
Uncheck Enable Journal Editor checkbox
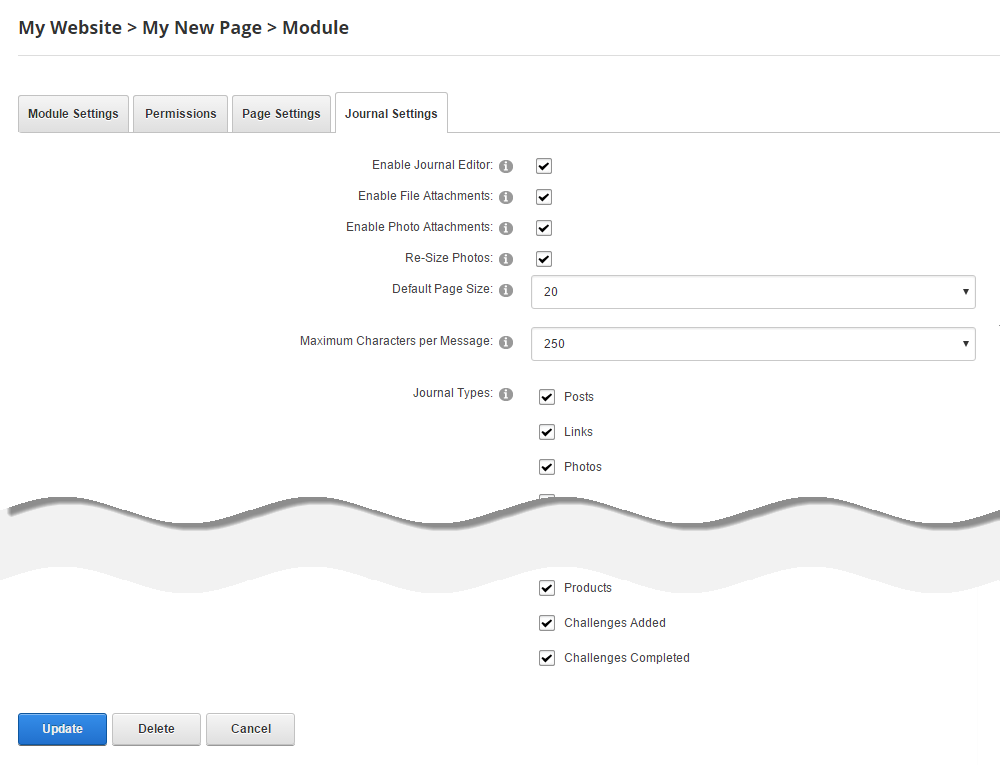544,166
